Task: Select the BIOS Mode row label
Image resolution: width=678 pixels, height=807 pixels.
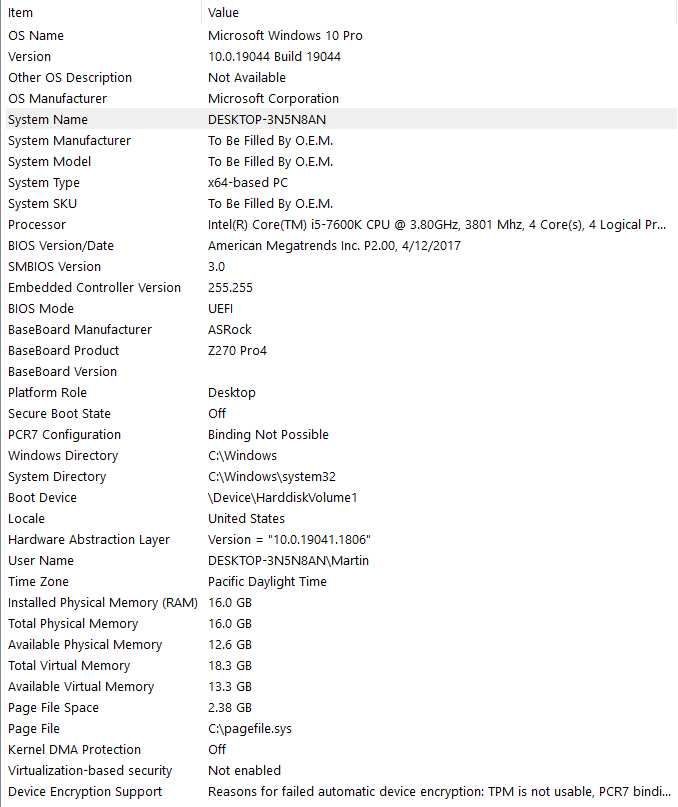Action: click(41, 309)
